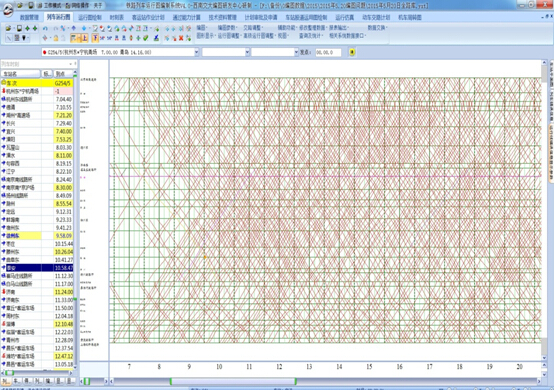Switch to the 数据管理 ribbon tab

[29, 17]
